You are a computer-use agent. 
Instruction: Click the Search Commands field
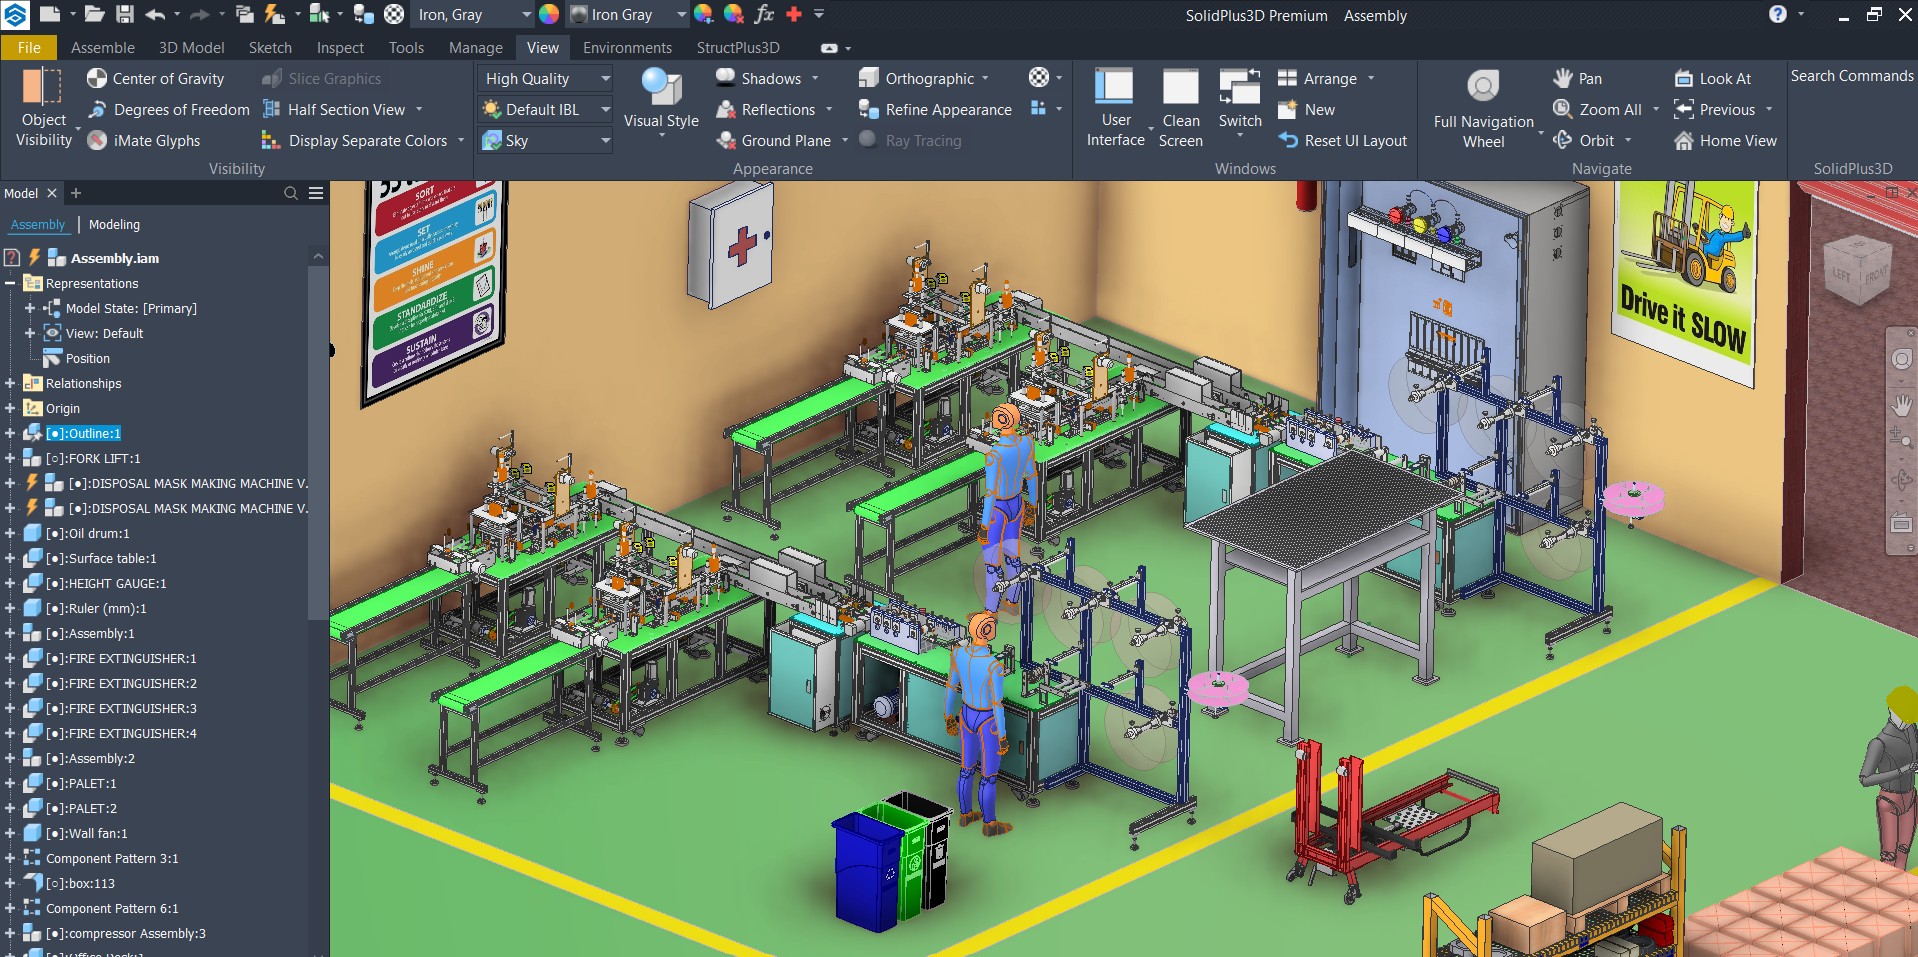click(1852, 76)
